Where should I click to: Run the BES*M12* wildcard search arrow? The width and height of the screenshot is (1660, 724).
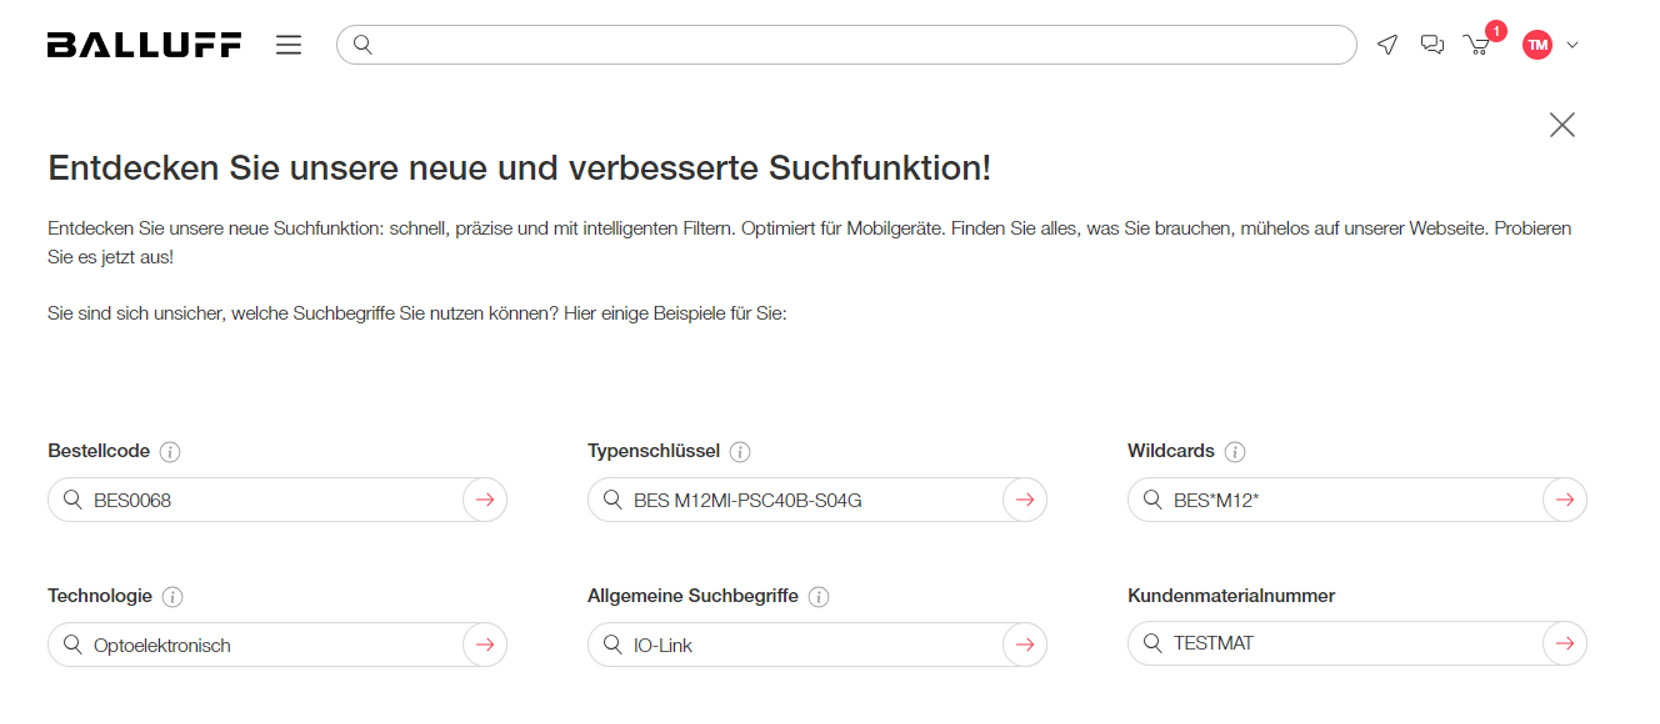[1565, 500]
